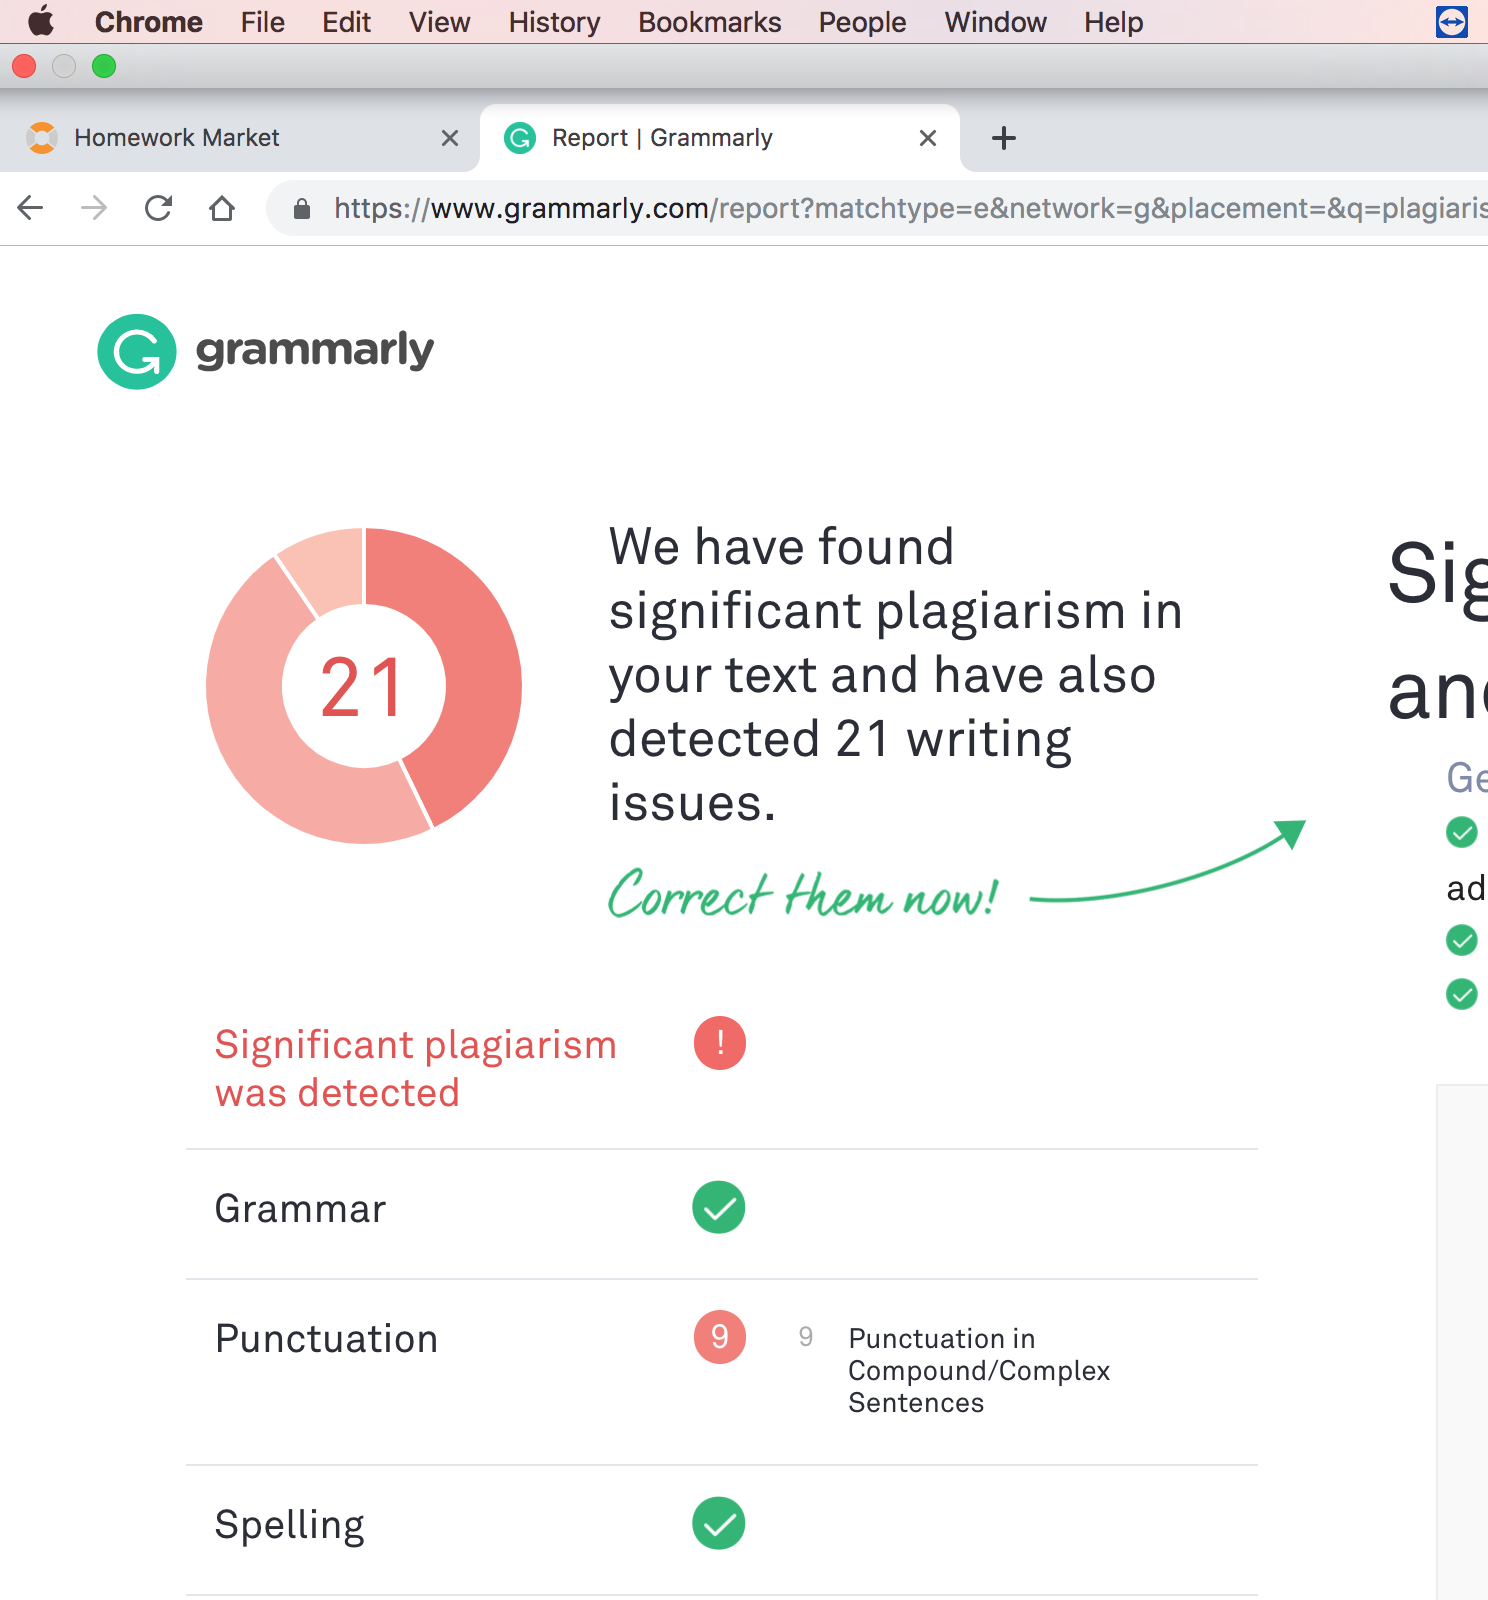Open Significant plagiarism was detected row
Viewport: 1488px width, 1600px height.
(721, 1068)
